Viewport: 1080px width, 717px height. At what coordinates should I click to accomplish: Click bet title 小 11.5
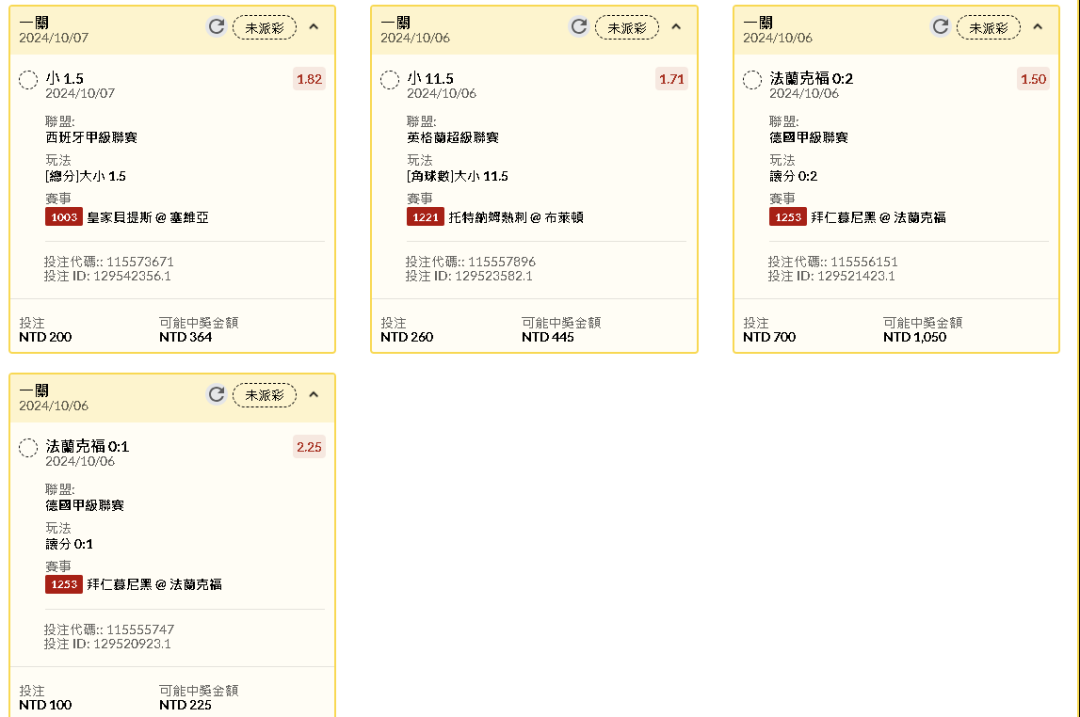[x=430, y=79]
